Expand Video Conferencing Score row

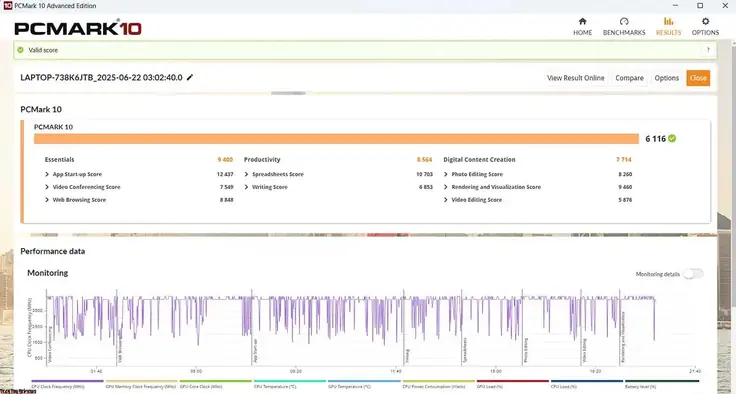[47, 187]
